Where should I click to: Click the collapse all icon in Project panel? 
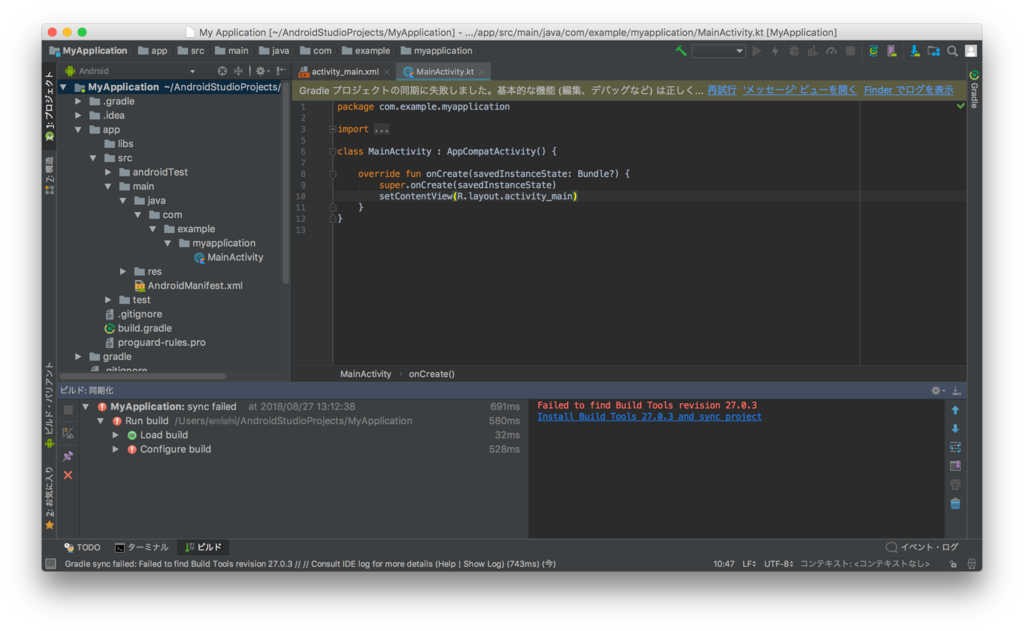coord(238,71)
